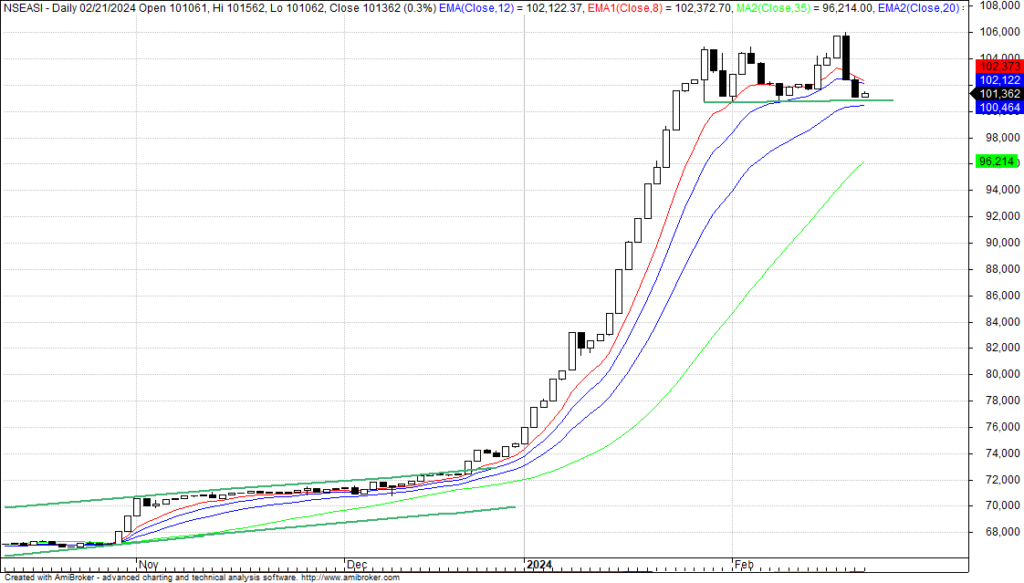Click the NSEASI symbol name in the title
This screenshot has width=1024, height=583.
point(24,7)
